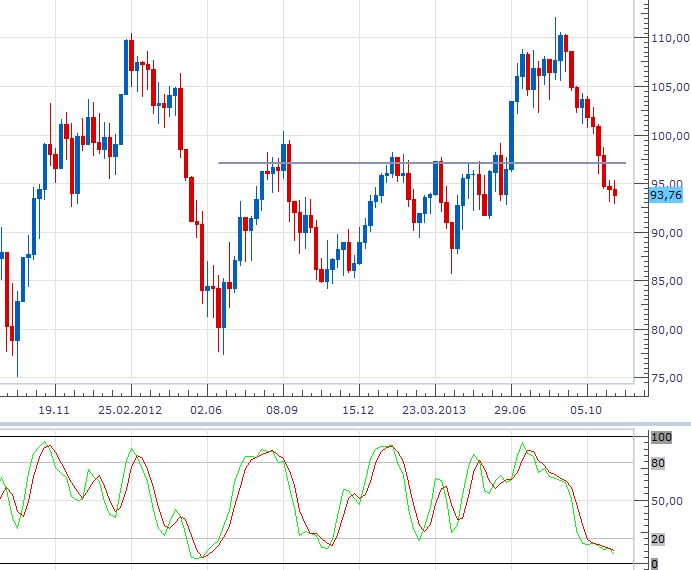The height and width of the screenshot is (570, 691).
Task: Click the 85,00 price axis label
Action: (667, 281)
